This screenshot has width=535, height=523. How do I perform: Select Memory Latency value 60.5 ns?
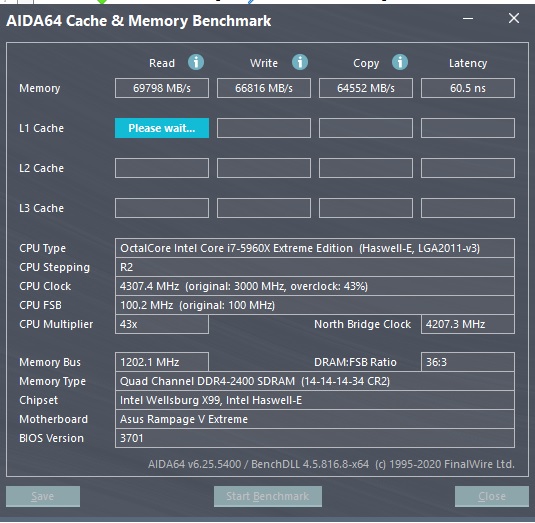(x=468, y=88)
